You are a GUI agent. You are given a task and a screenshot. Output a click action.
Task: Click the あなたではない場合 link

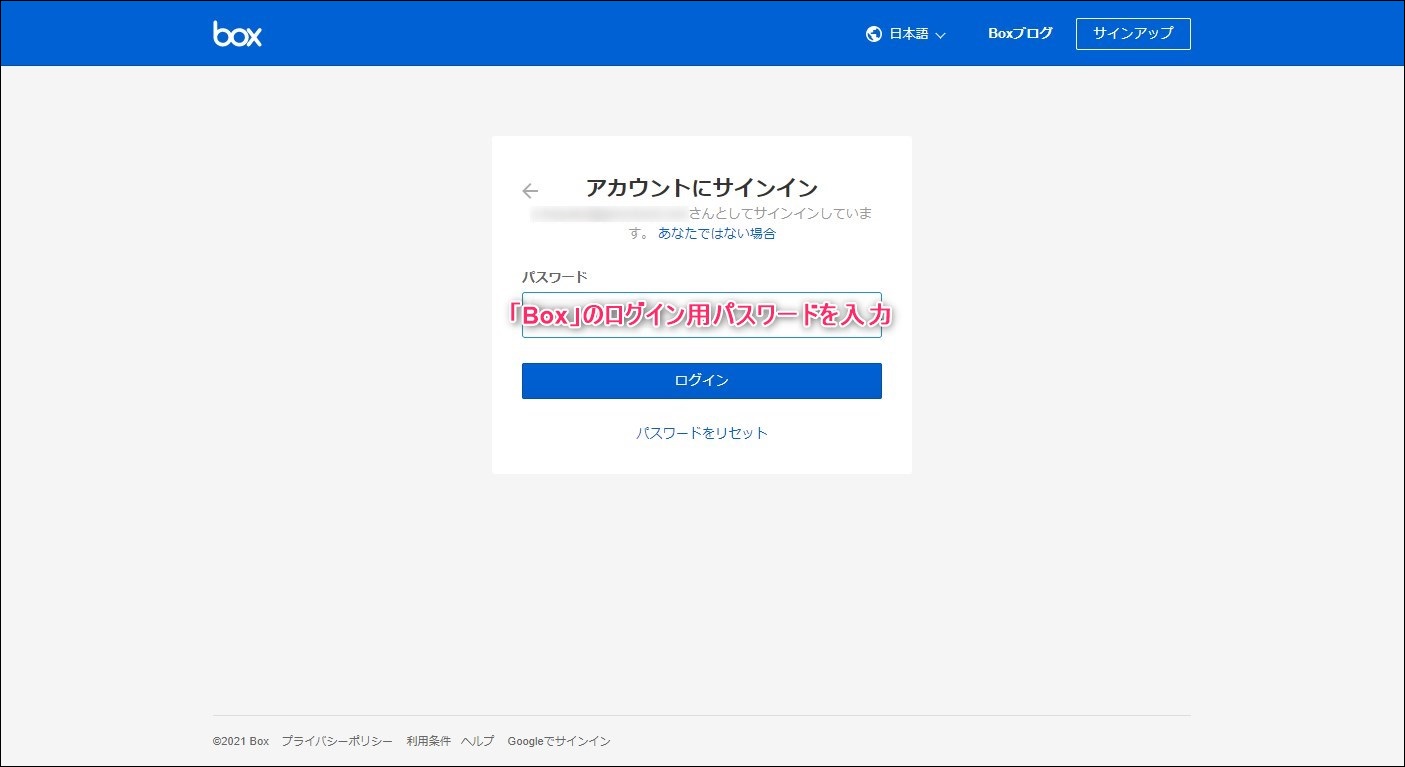coord(717,233)
